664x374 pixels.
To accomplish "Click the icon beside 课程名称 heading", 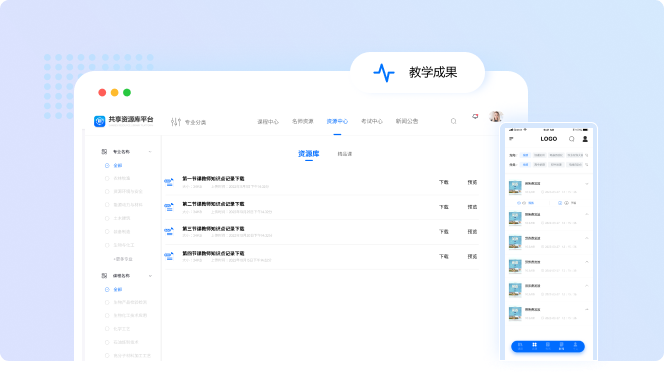I will coord(104,276).
